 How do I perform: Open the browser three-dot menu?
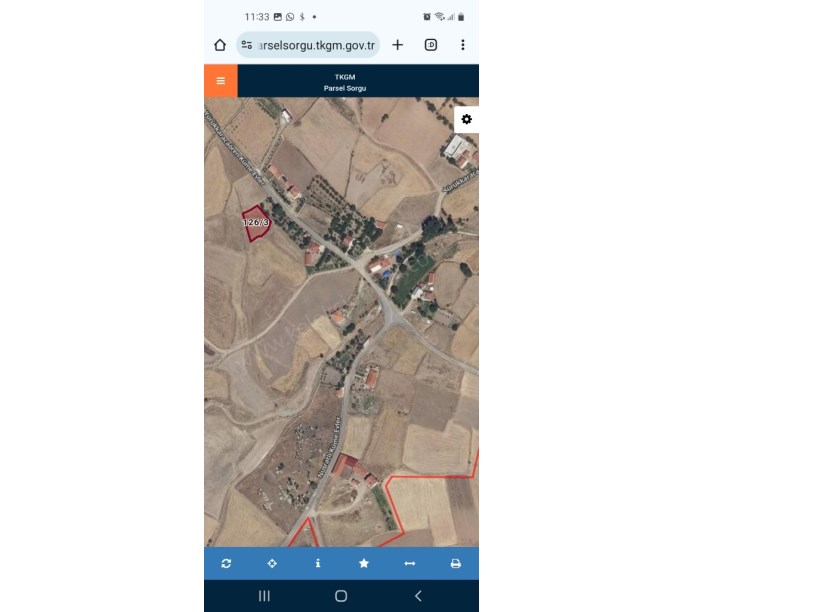(463, 45)
